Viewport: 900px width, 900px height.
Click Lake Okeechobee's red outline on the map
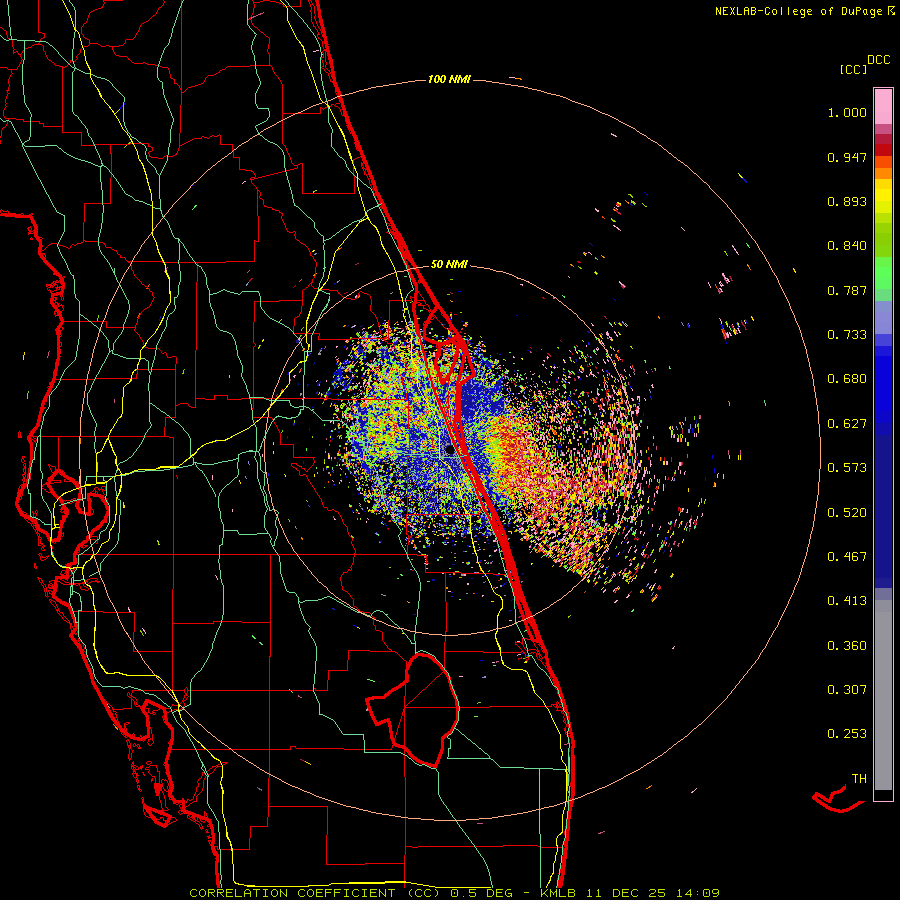click(414, 711)
